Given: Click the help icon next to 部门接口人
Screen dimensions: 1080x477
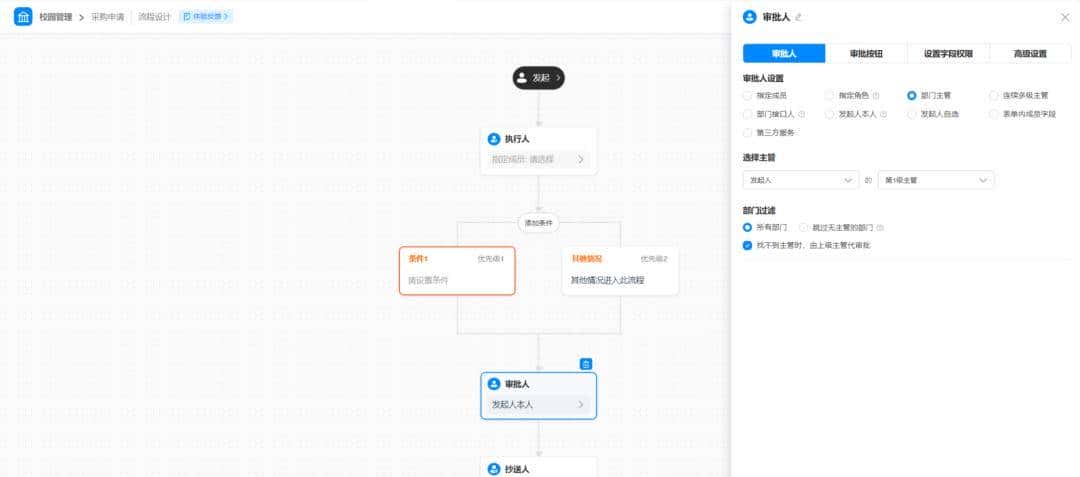Looking at the screenshot, I should click(802, 114).
